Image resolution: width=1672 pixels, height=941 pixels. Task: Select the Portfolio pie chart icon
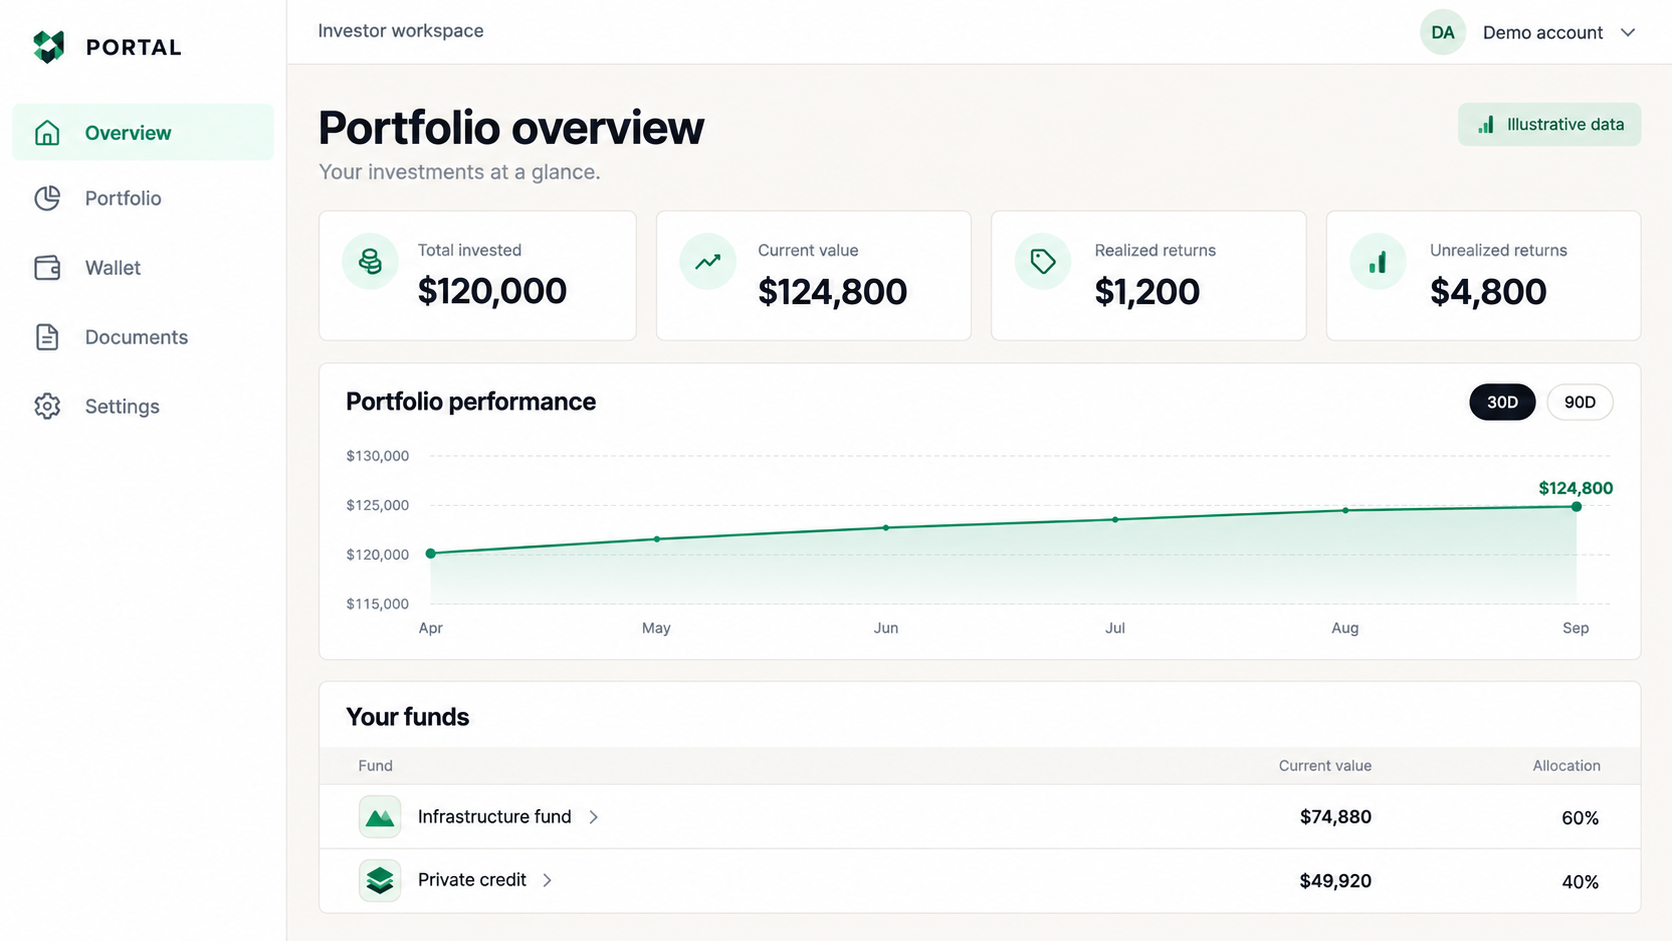pos(47,198)
